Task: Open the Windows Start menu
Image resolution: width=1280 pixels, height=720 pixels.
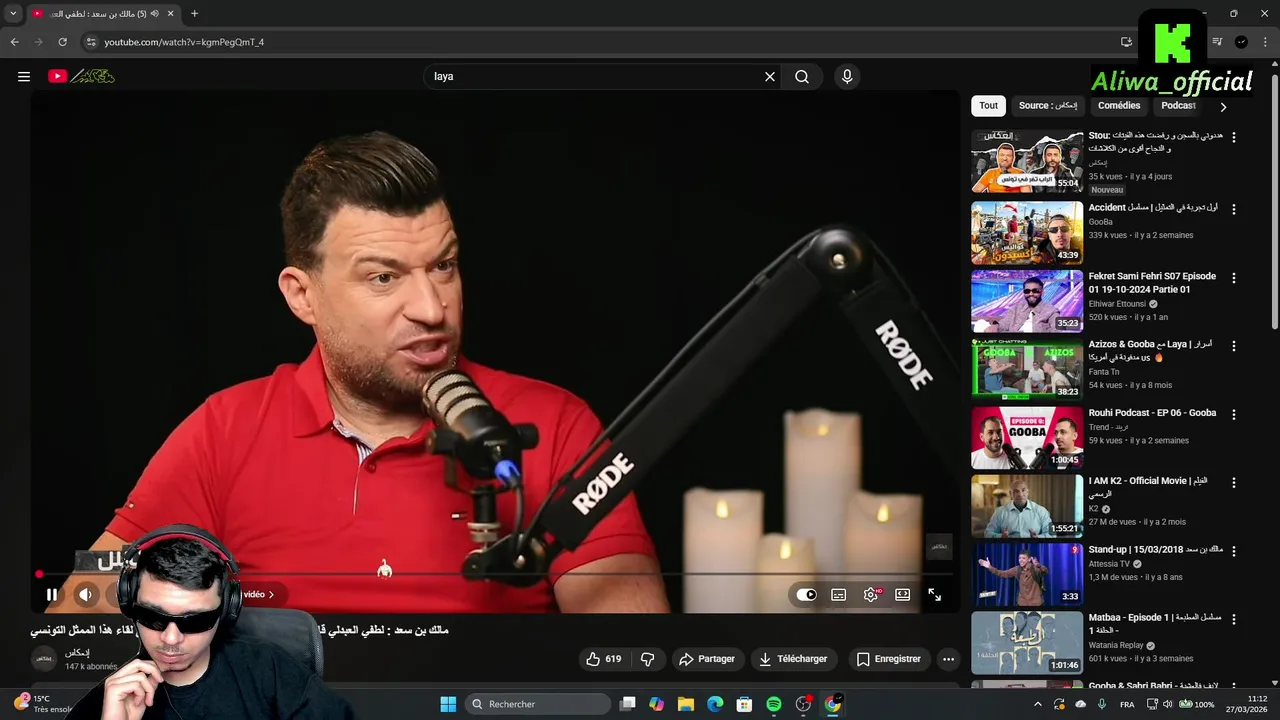Action: coord(448,704)
